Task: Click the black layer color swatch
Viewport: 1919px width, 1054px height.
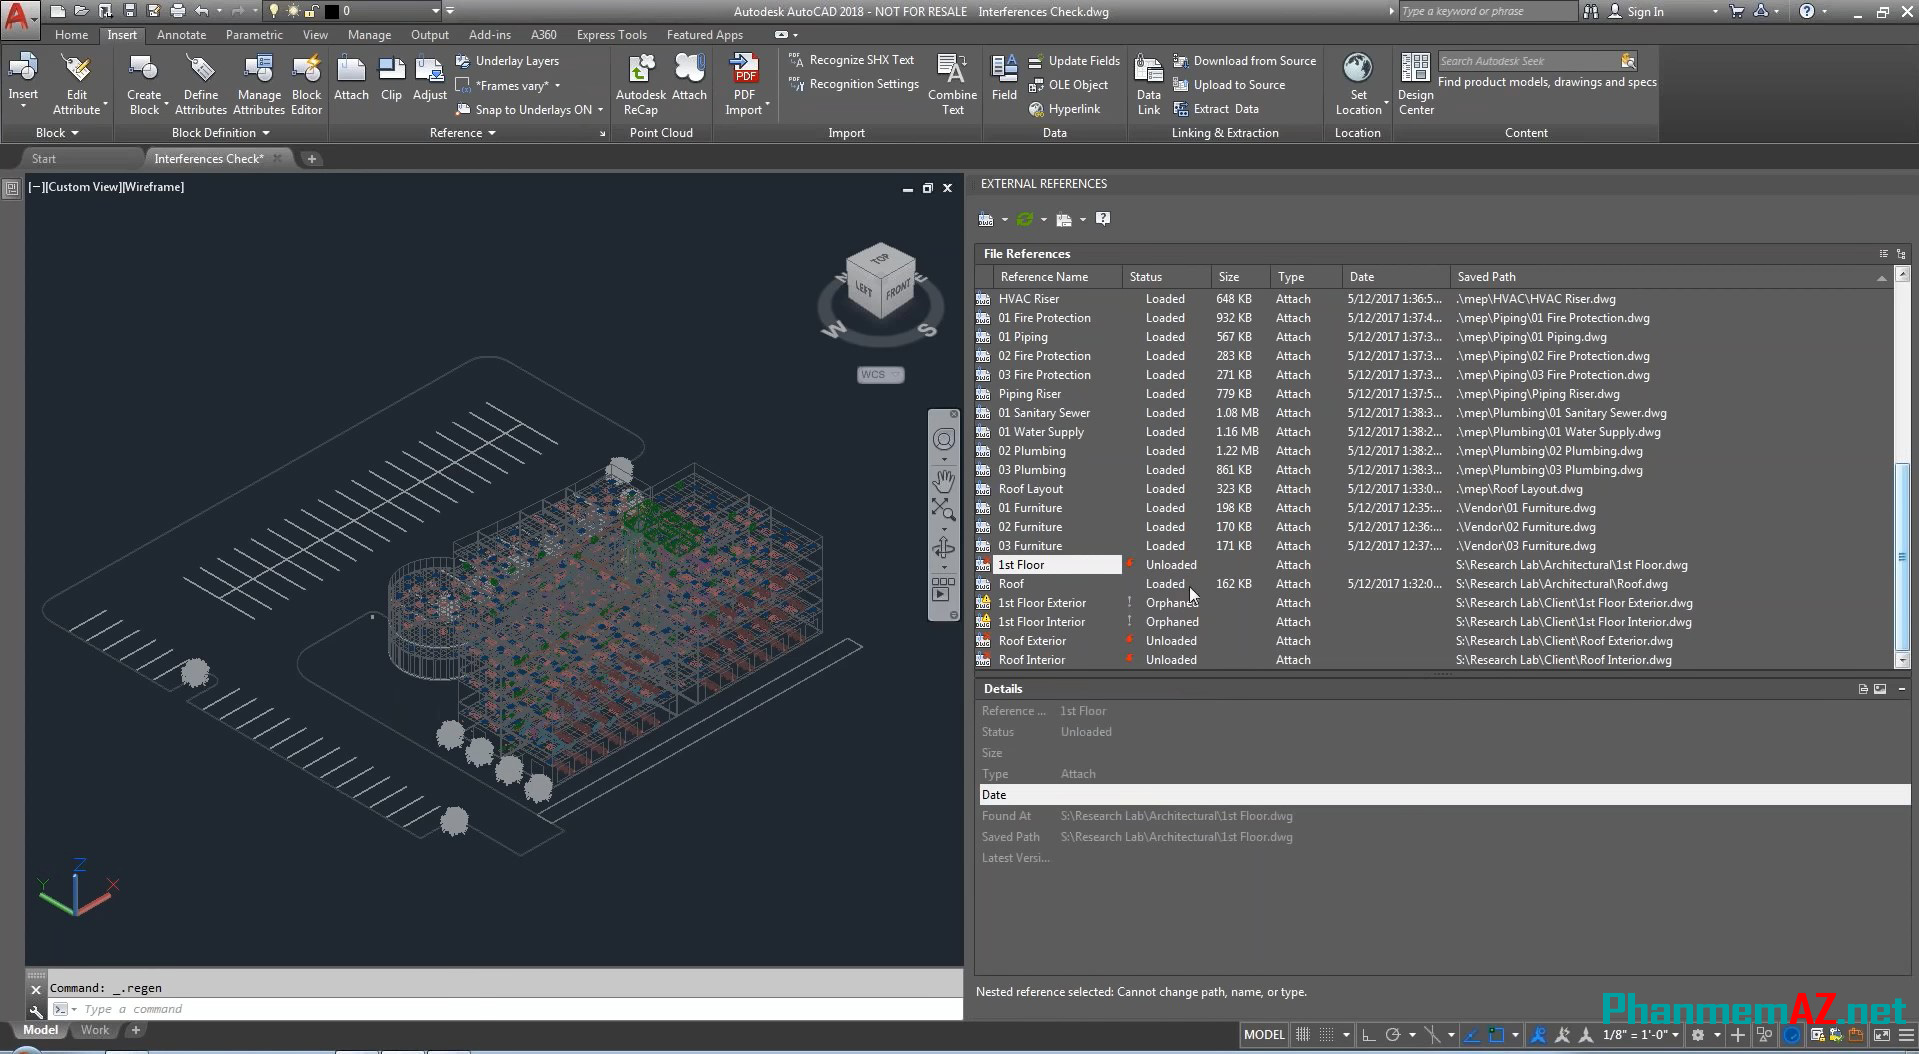Action: coord(332,12)
